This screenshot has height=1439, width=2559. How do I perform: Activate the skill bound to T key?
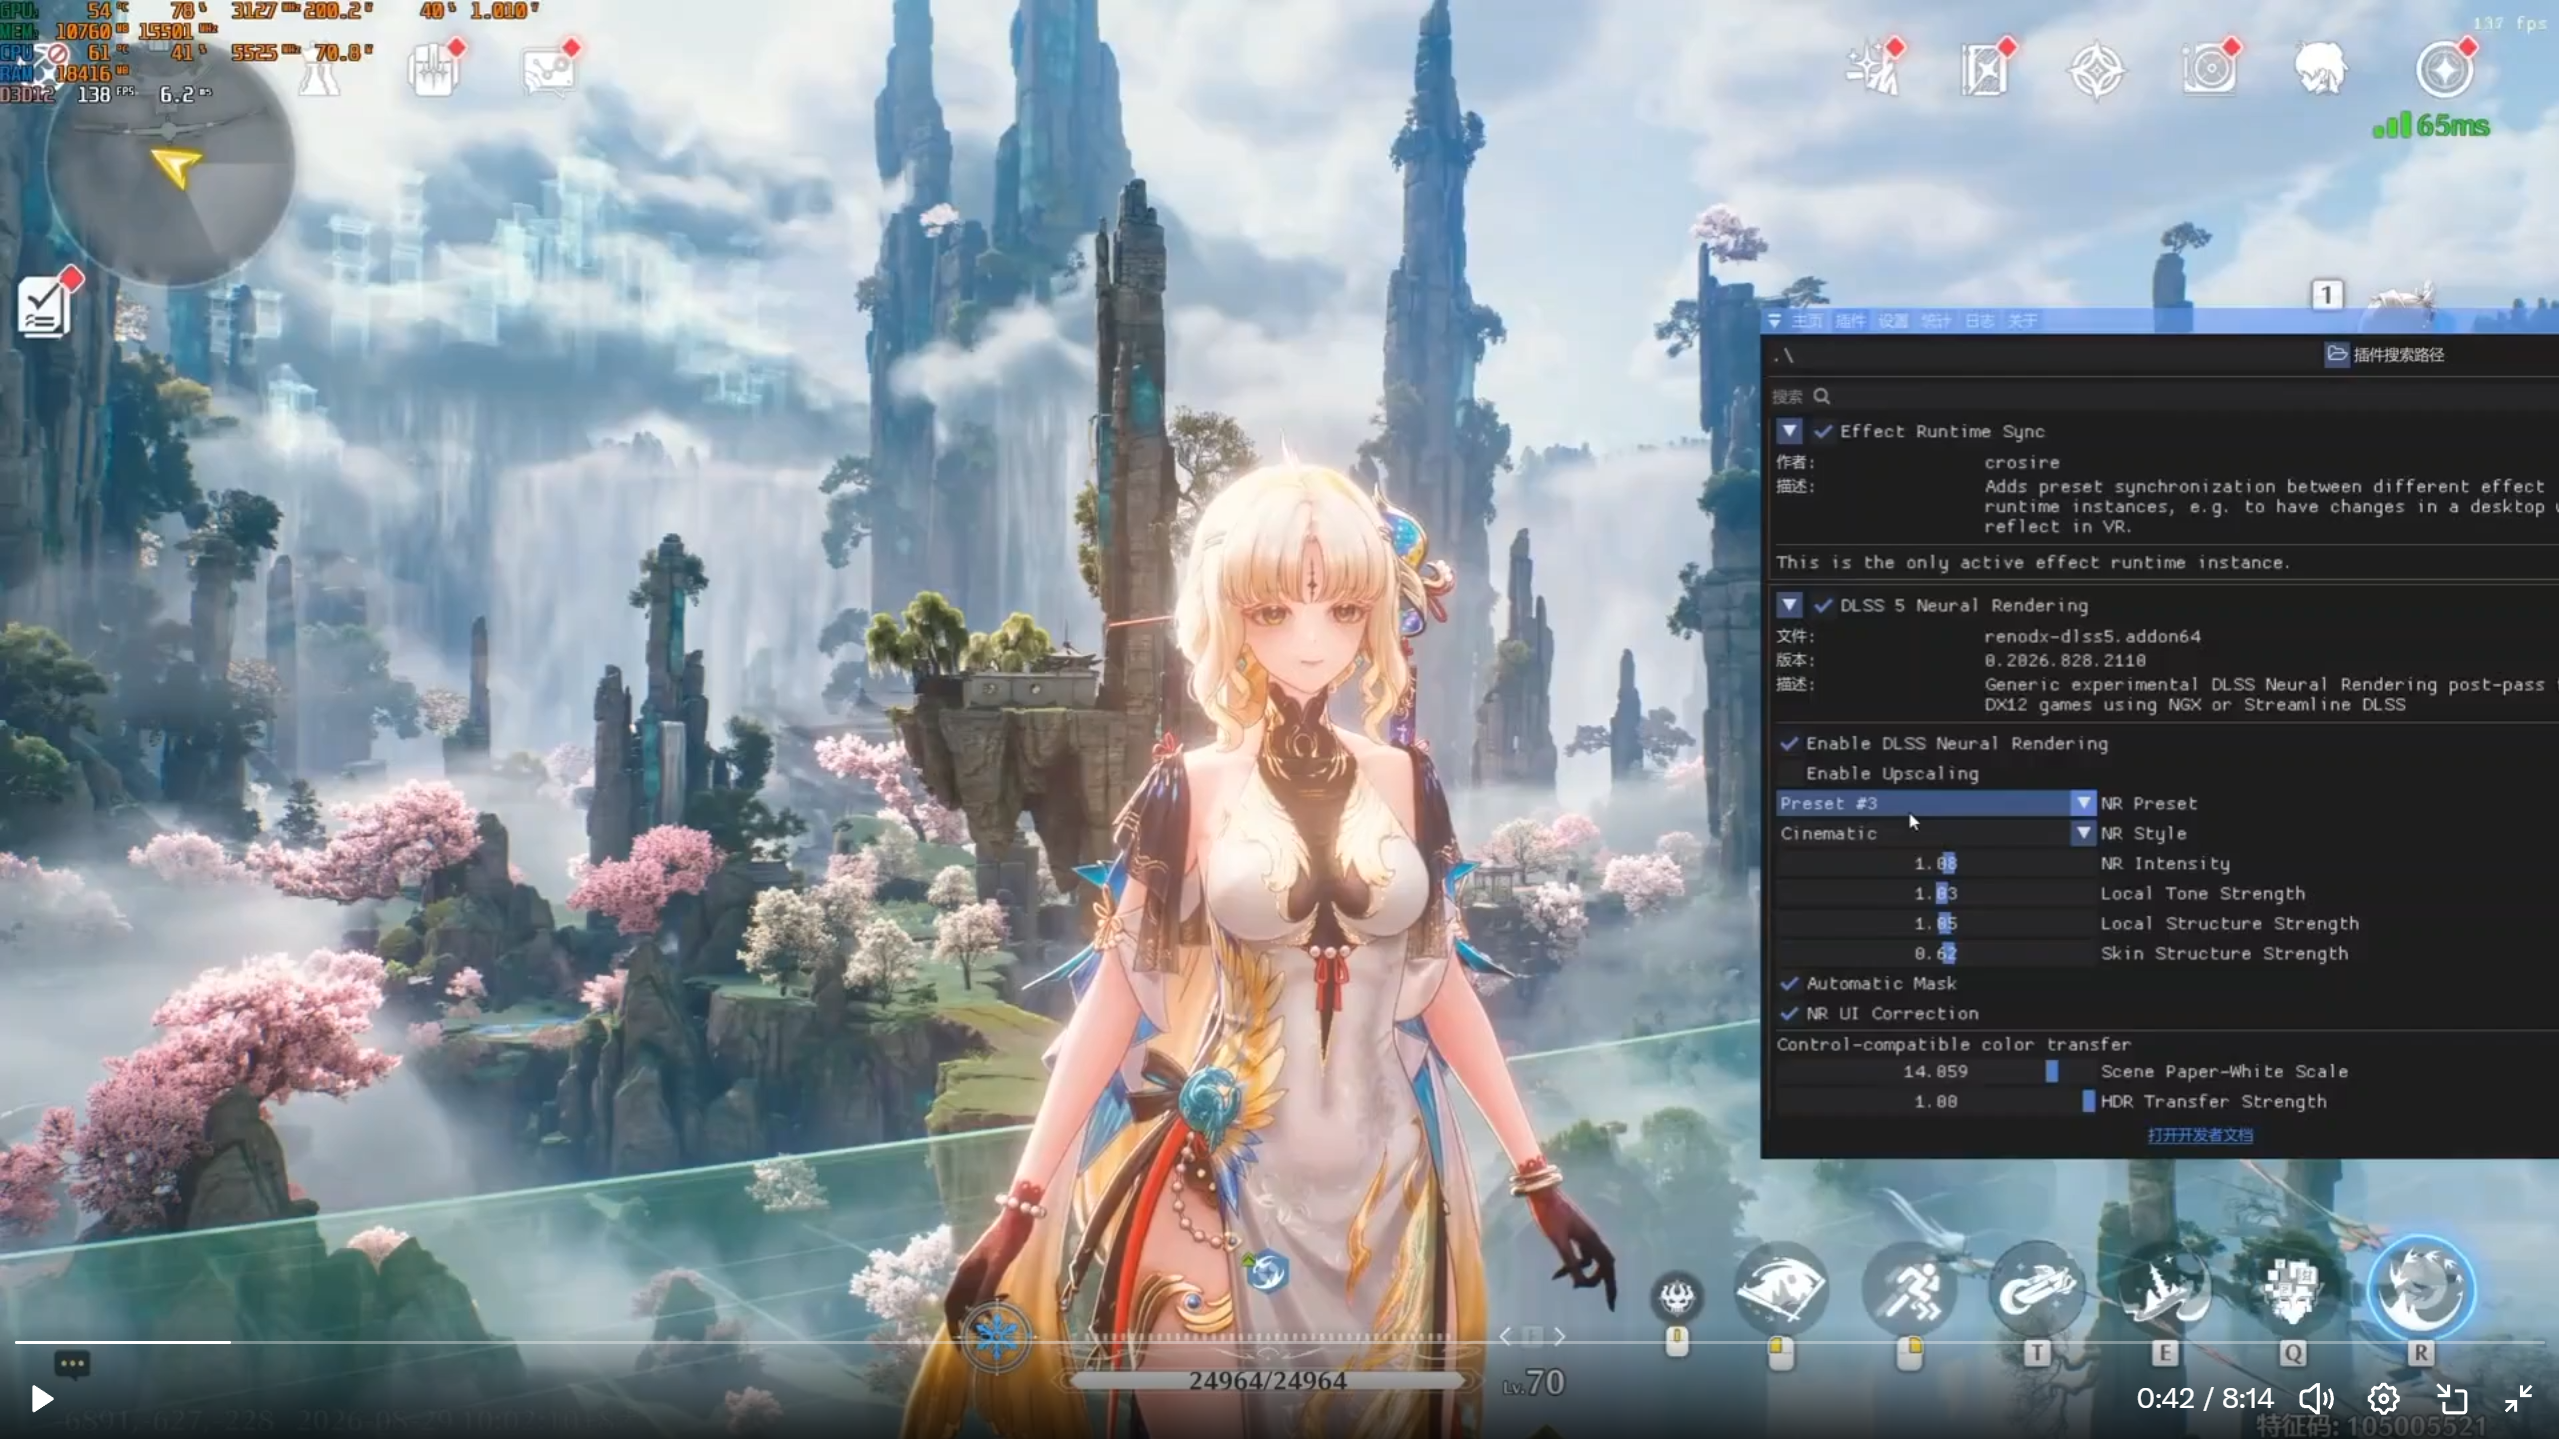tap(2037, 1288)
